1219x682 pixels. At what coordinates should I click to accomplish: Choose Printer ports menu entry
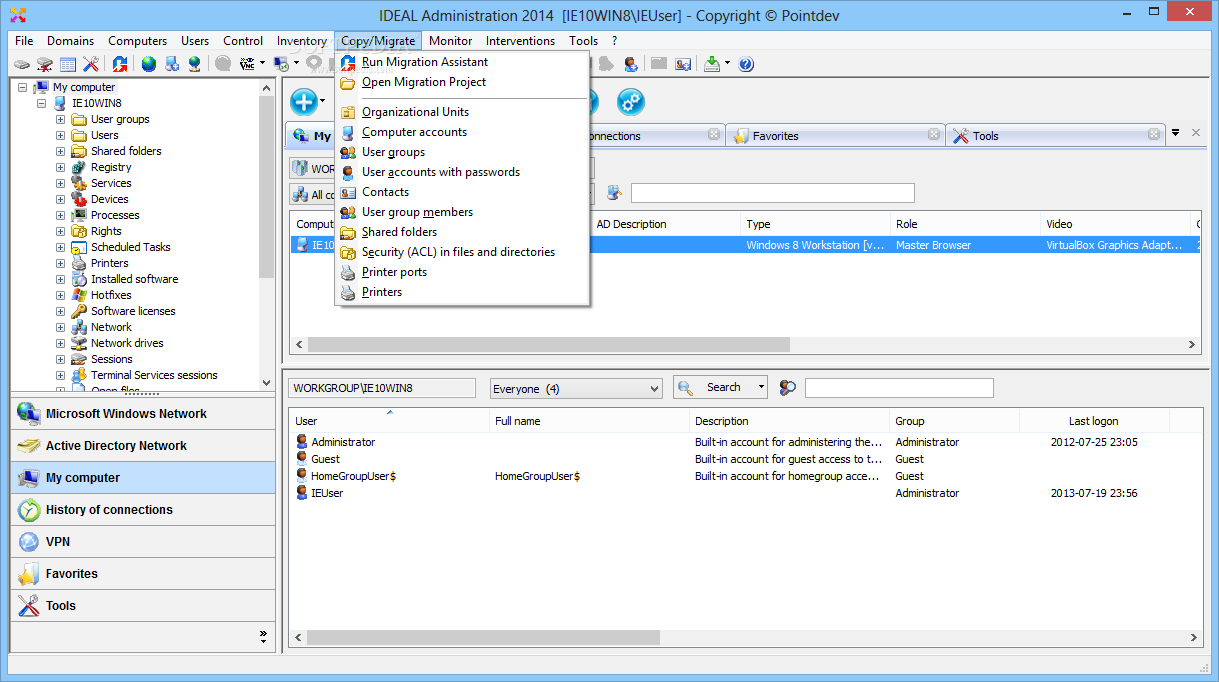(x=462, y=272)
